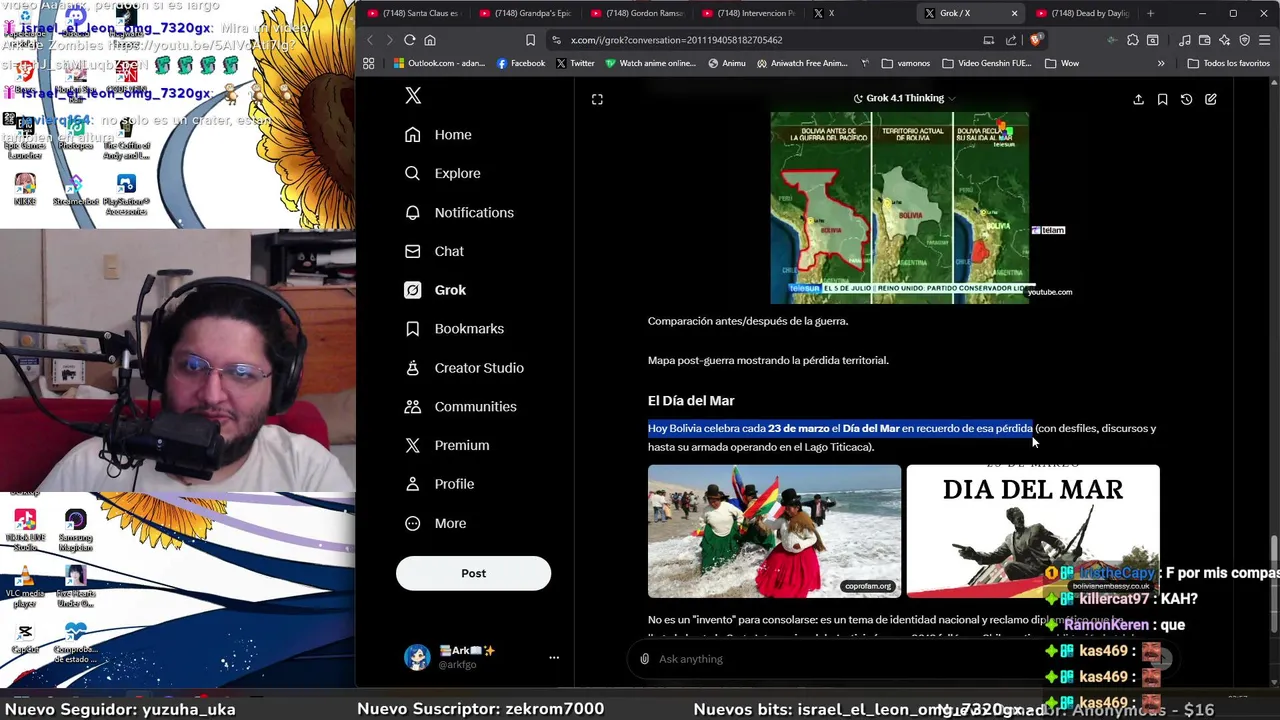Open the bookmarks bar apps grid icon
Screen dimensions: 1280x720
(368, 63)
